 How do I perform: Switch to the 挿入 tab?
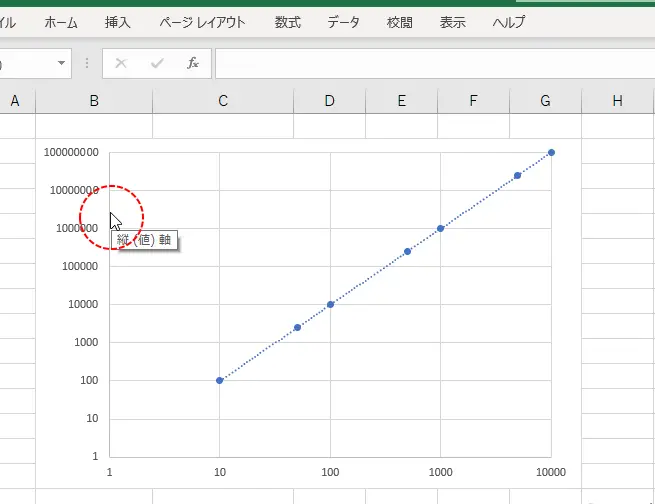click(x=117, y=21)
